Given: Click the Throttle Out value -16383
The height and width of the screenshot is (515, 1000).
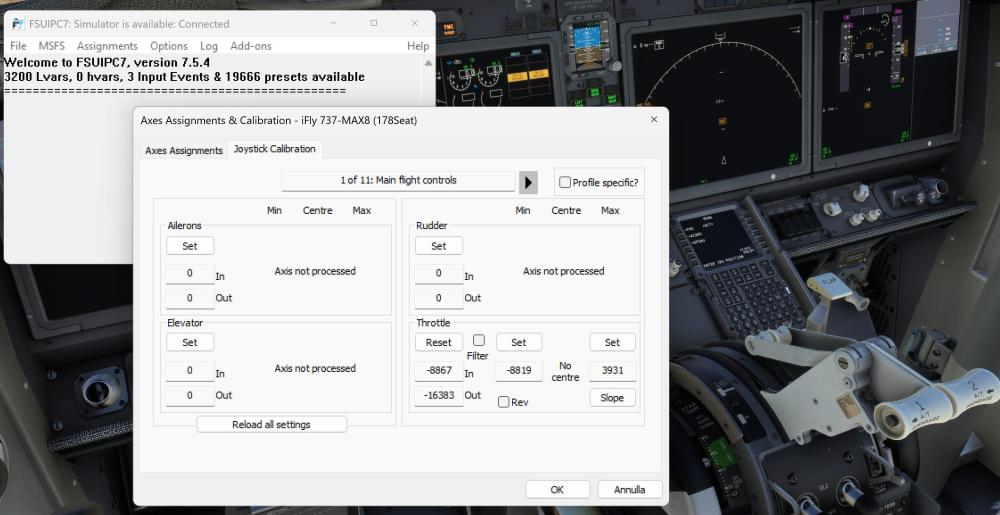Looking at the screenshot, I should [439, 396].
